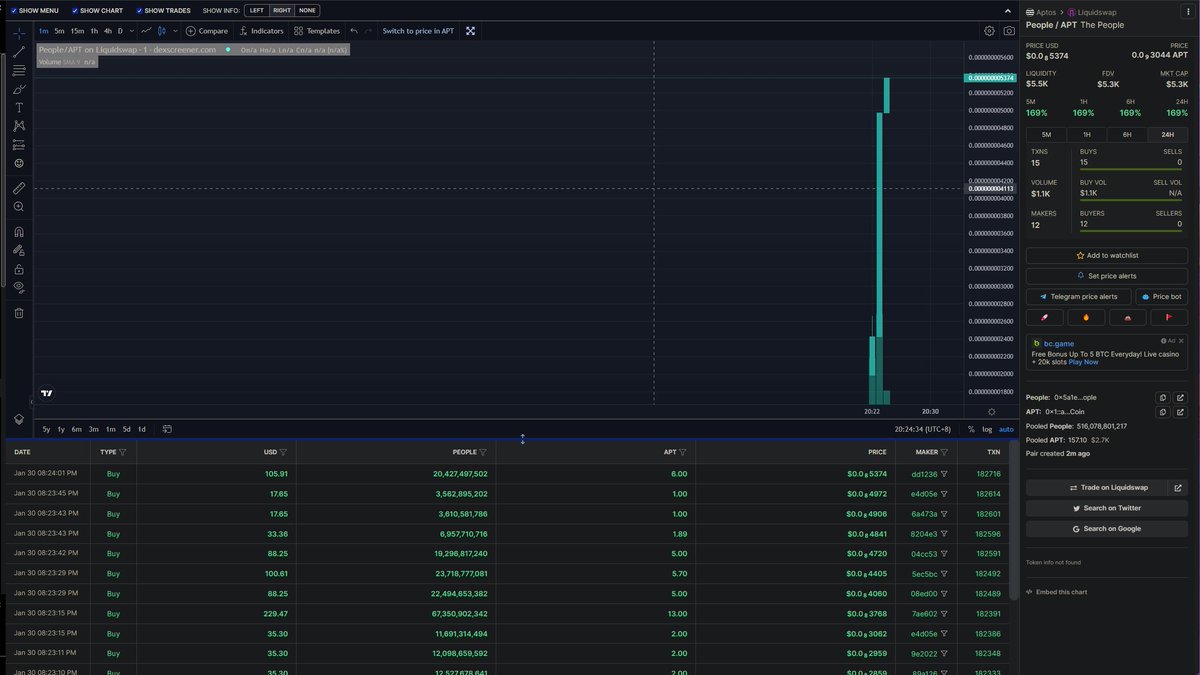Click the red flag reaction button

[x=1169, y=317]
